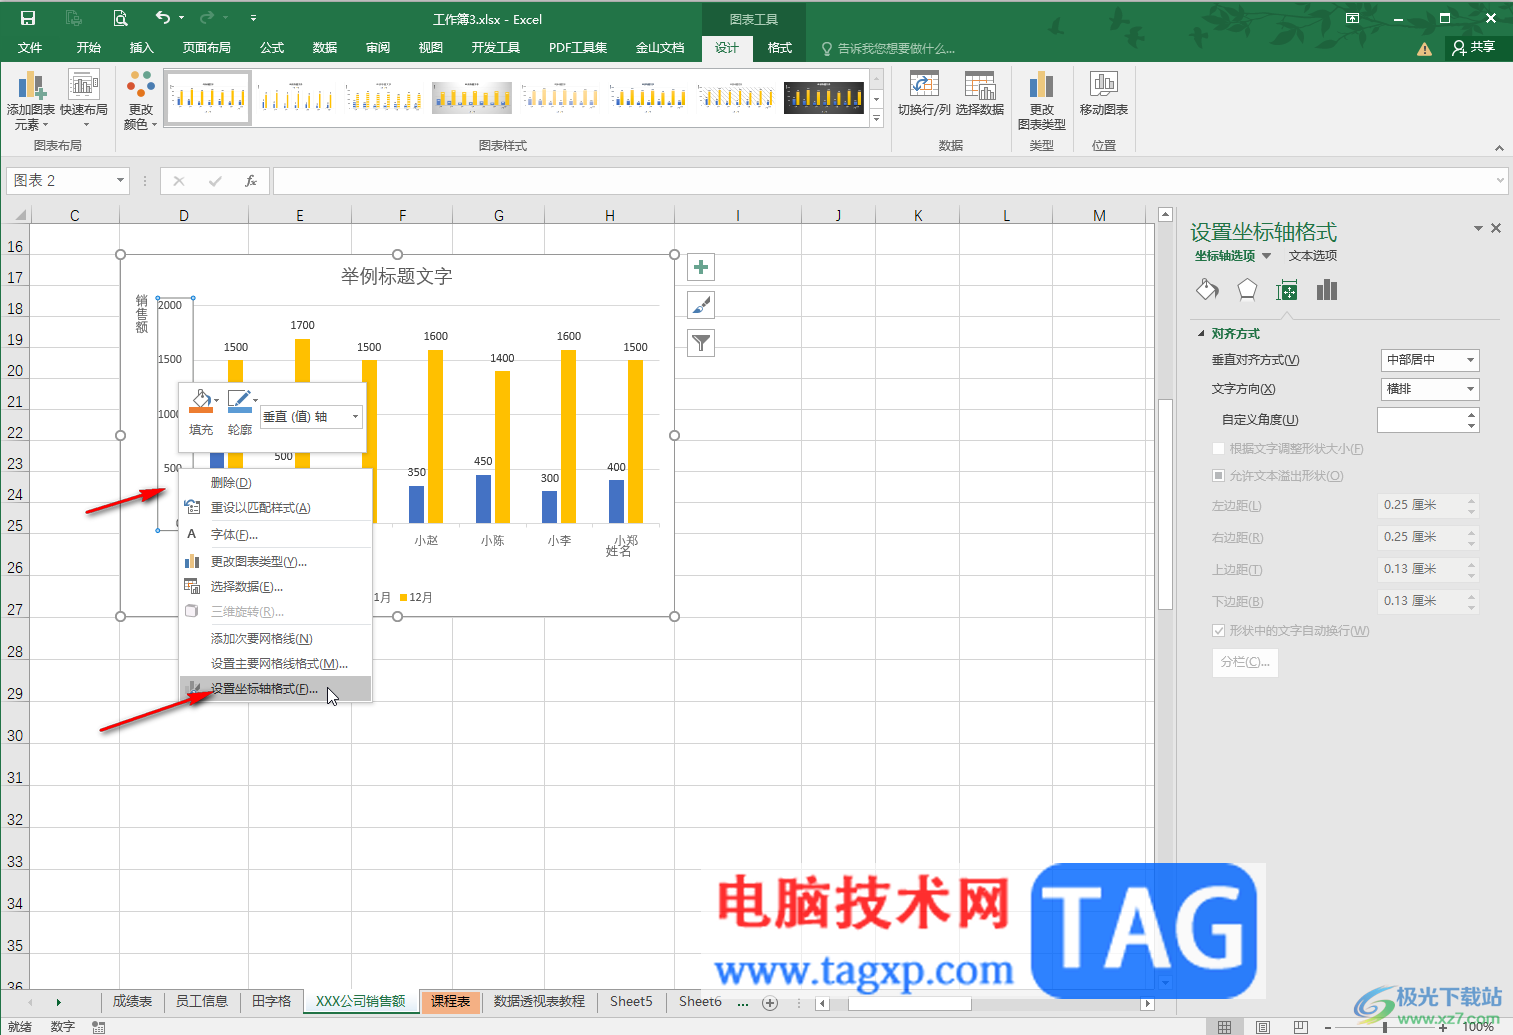Click the Chart Elements plus button
1513x1035 pixels.
pyautogui.click(x=701, y=267)
